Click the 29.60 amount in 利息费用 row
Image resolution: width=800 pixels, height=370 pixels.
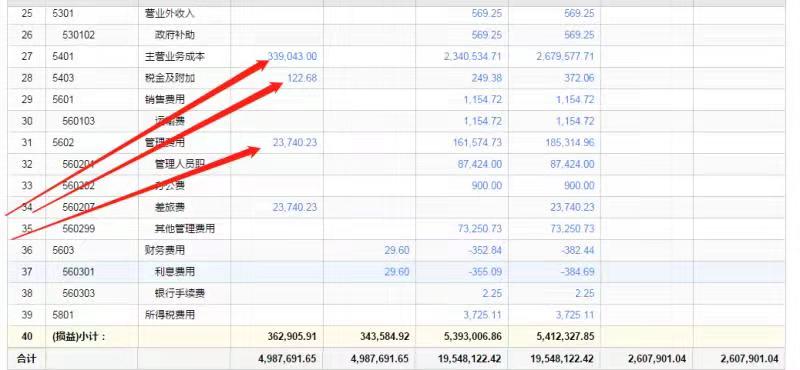397,272
